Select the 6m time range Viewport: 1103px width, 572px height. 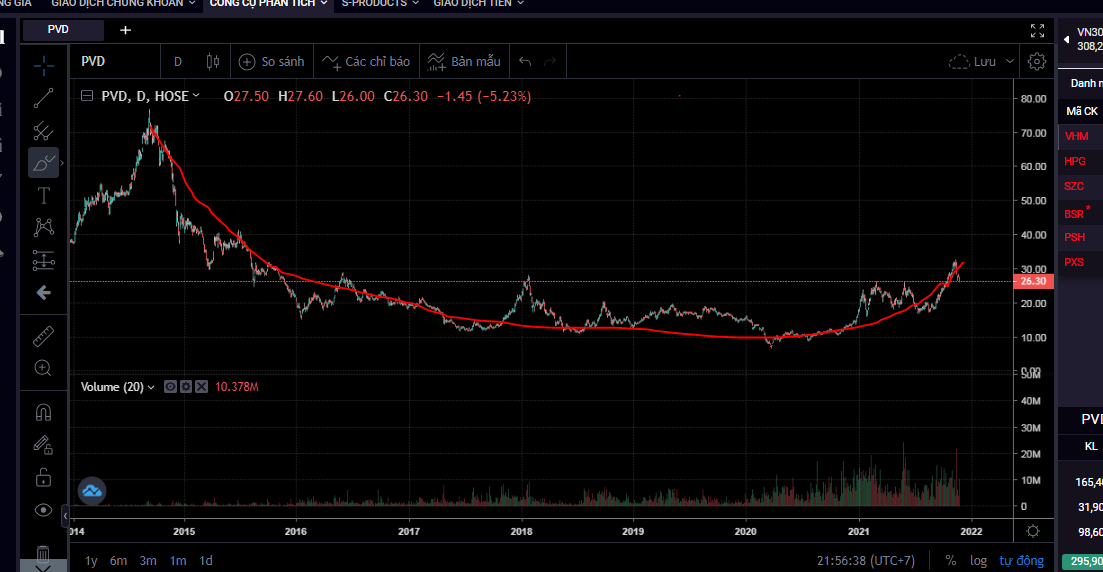pyautogui.click(x=119, y=561)
